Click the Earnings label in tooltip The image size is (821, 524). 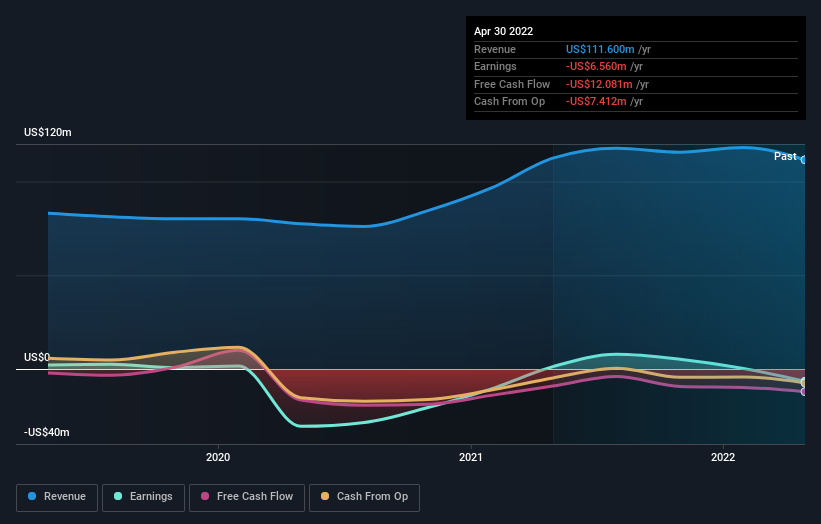pyautogui.click(x=495, y=66)
